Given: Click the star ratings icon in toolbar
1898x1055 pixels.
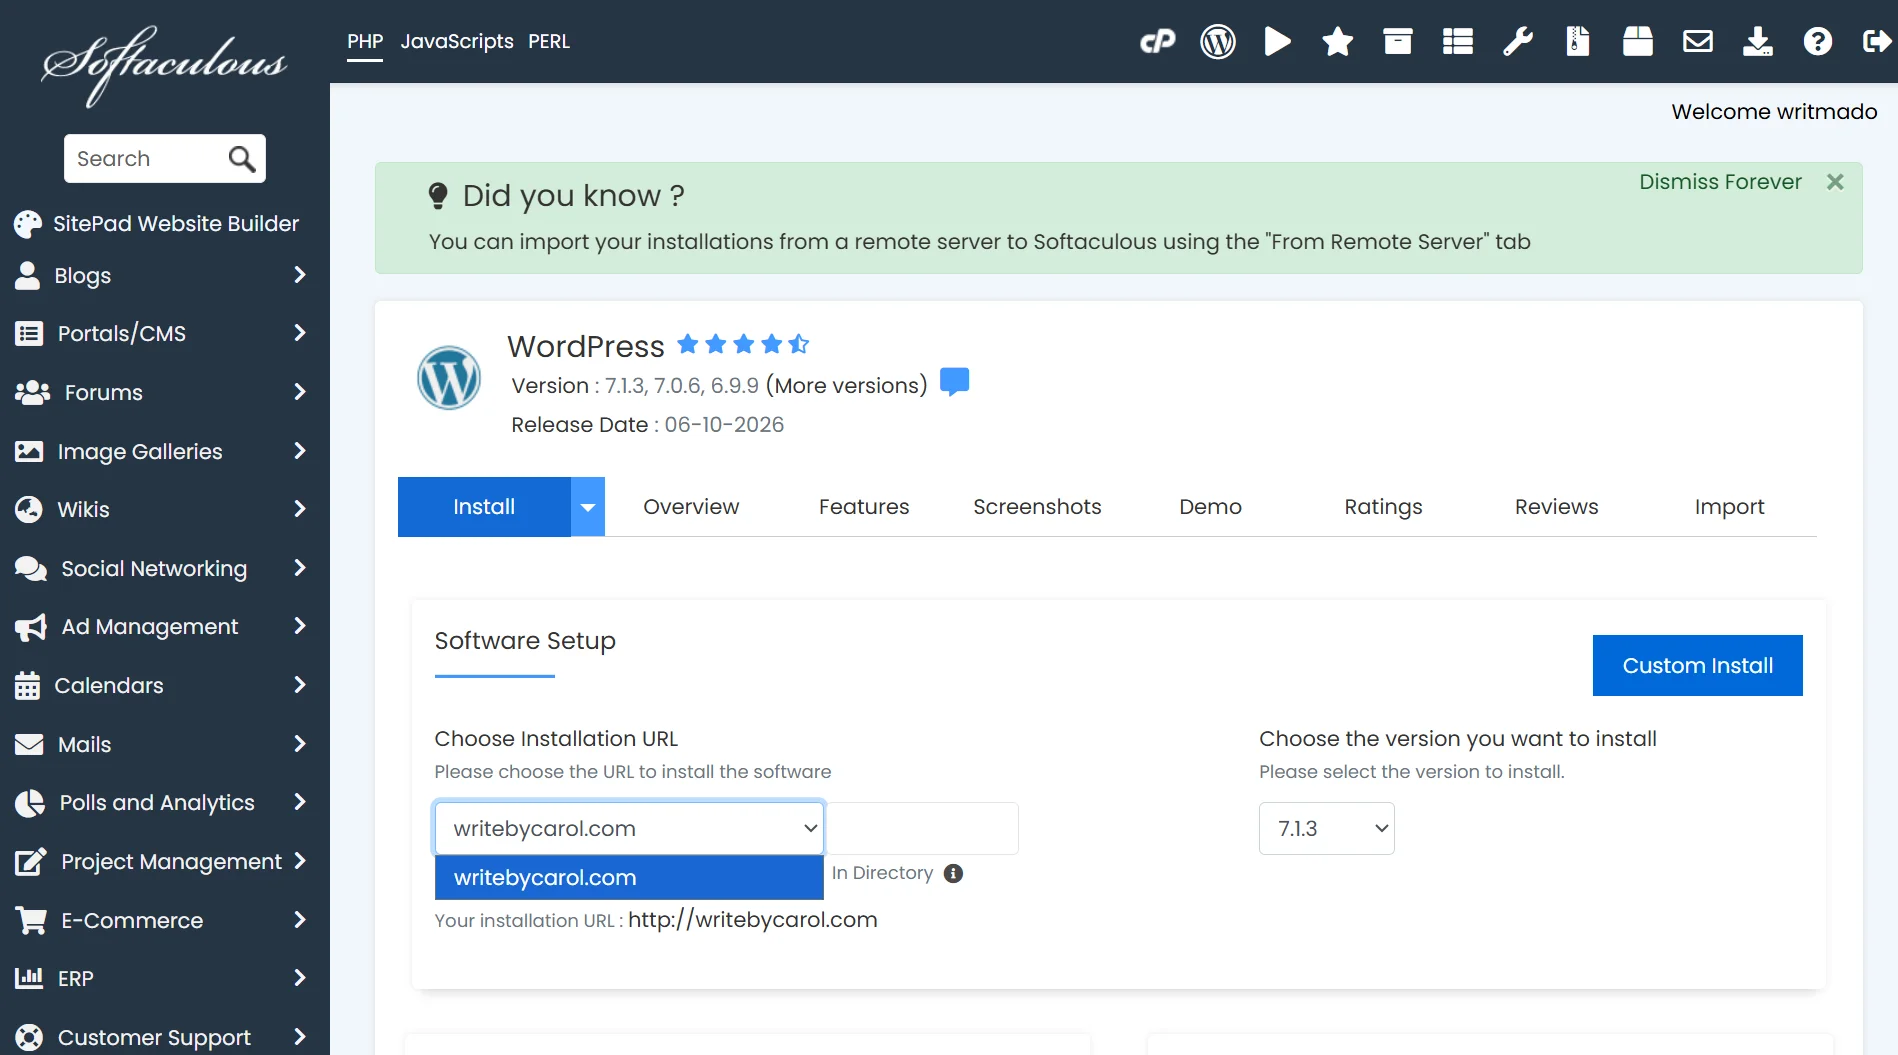Looking at the screenshot, I should click(x=1337, y=41).
